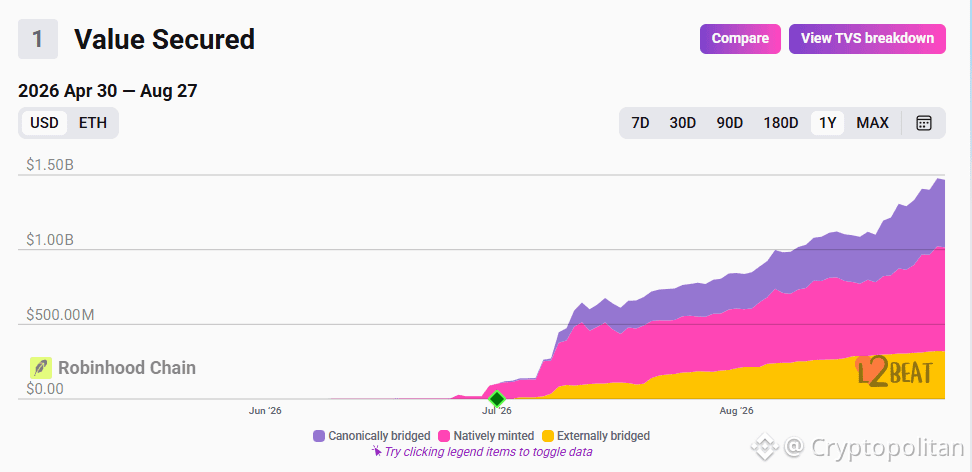This screenshot has height=472, width=972.
Task: Click the Robinhood Chain label
Action: 127,368
